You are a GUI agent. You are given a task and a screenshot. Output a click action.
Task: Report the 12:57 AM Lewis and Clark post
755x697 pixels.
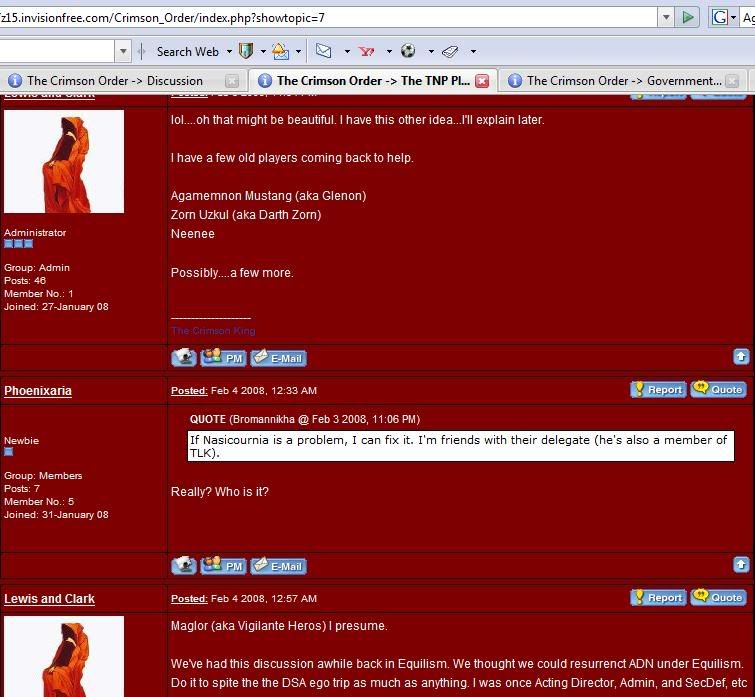coord(658,597)
